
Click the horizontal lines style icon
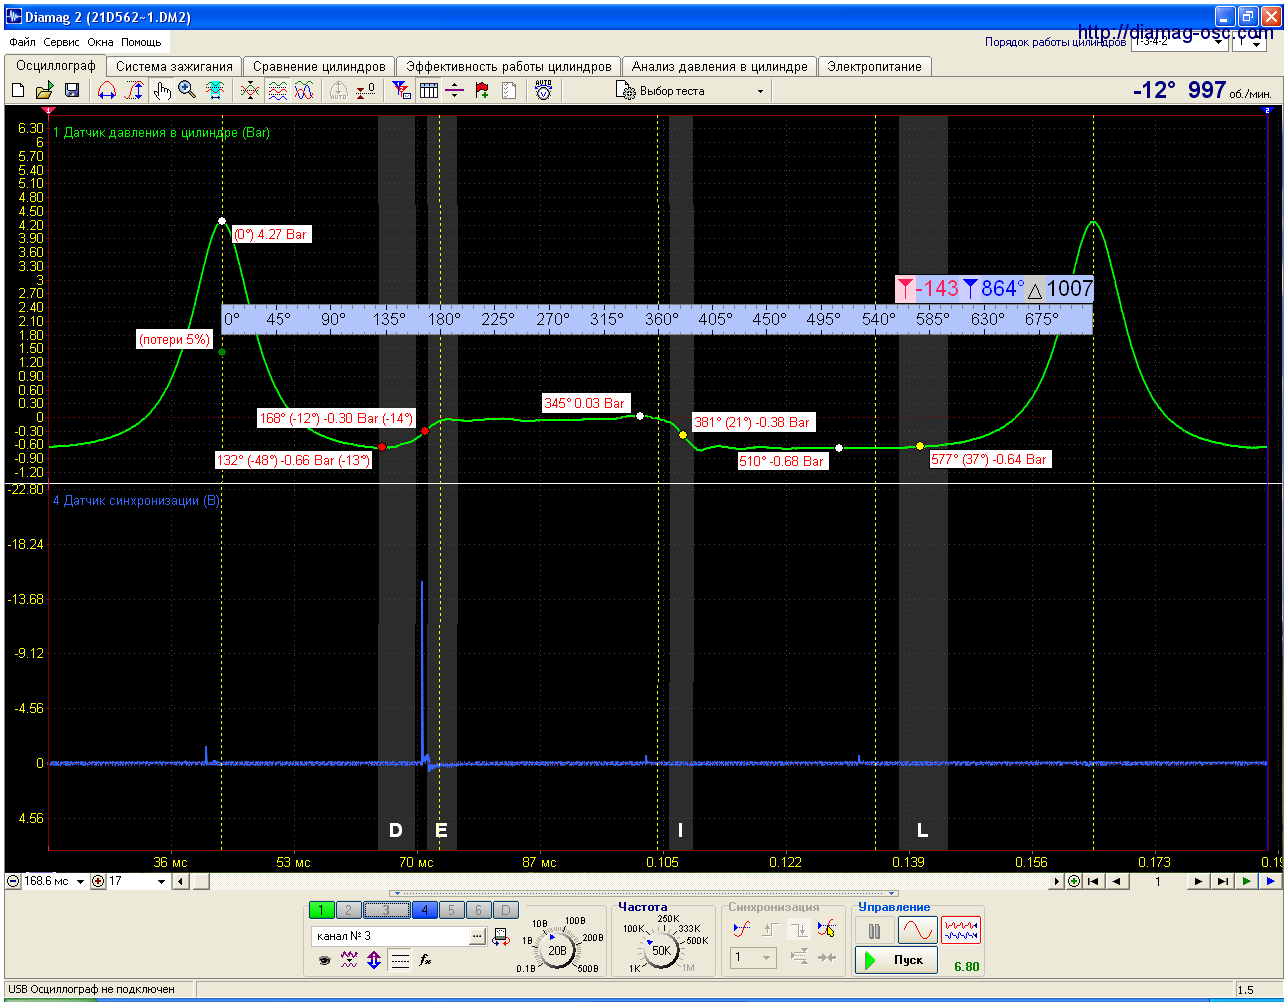pos(400,960)
